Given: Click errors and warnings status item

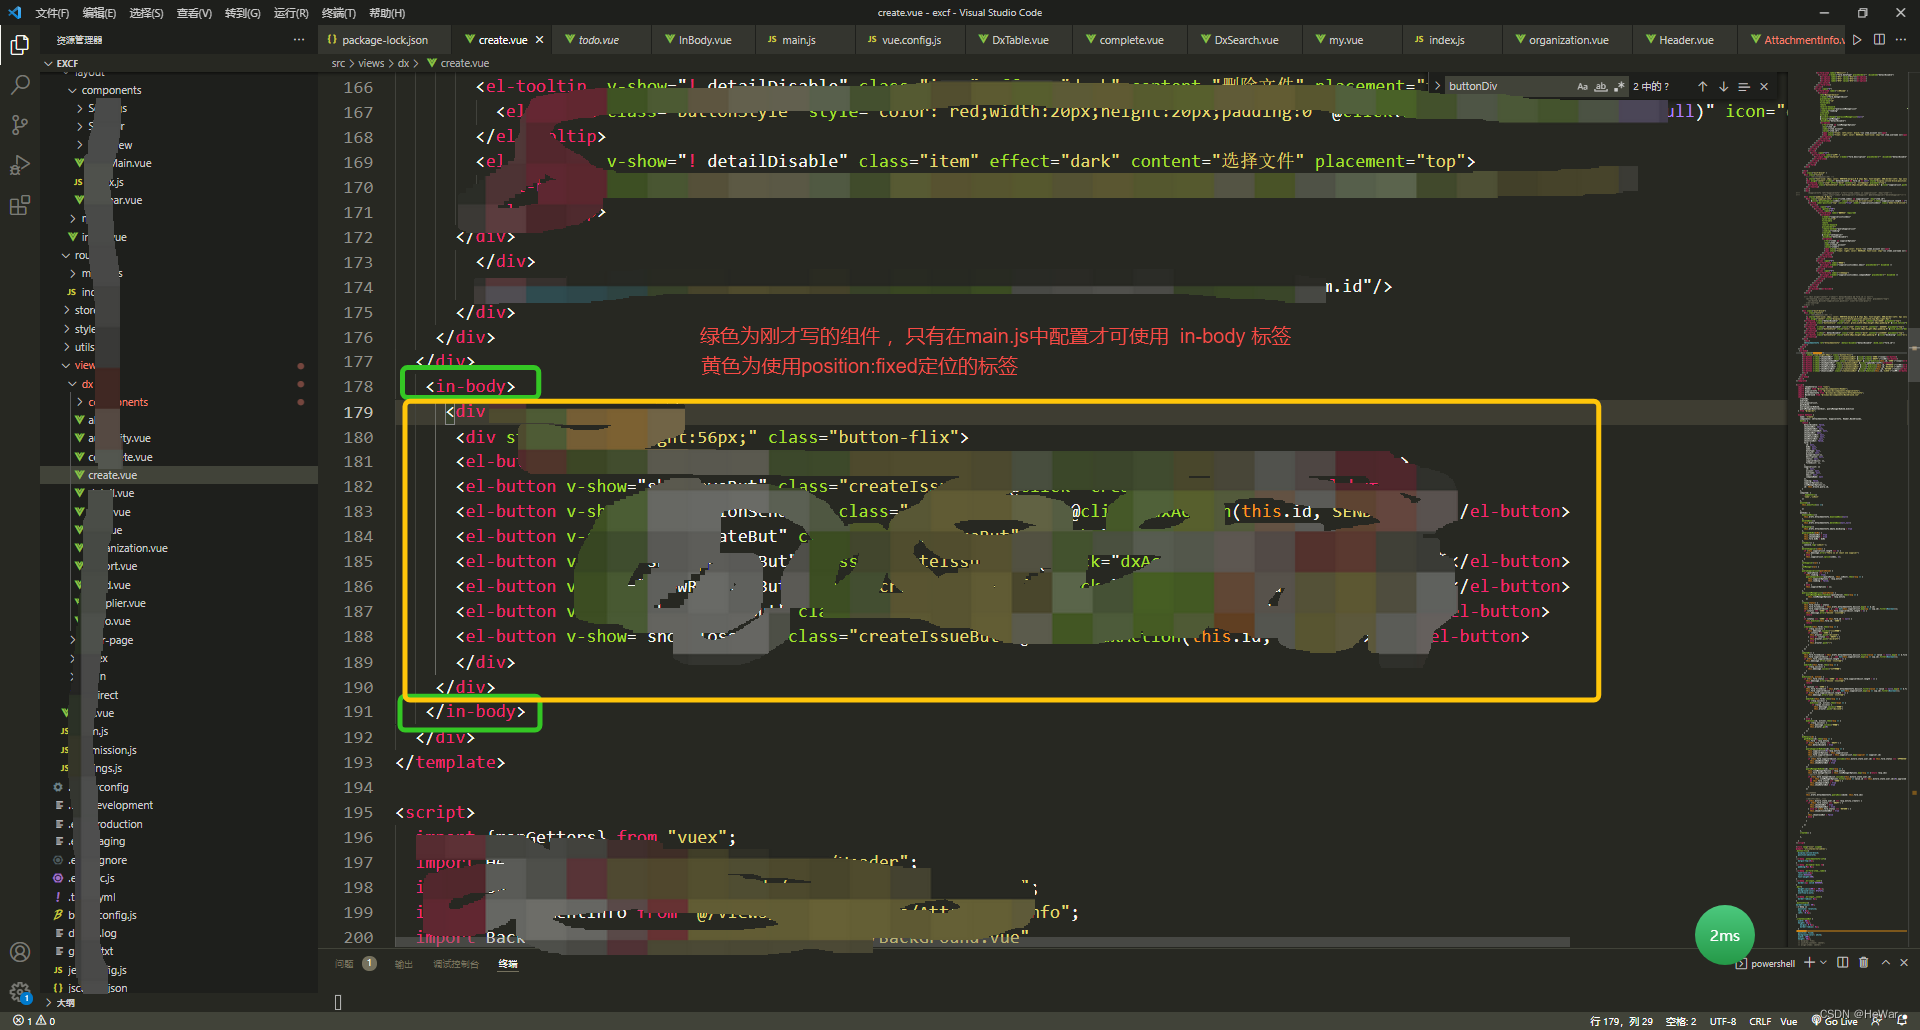Looking at the screenshot, I should pos(34,1021).
